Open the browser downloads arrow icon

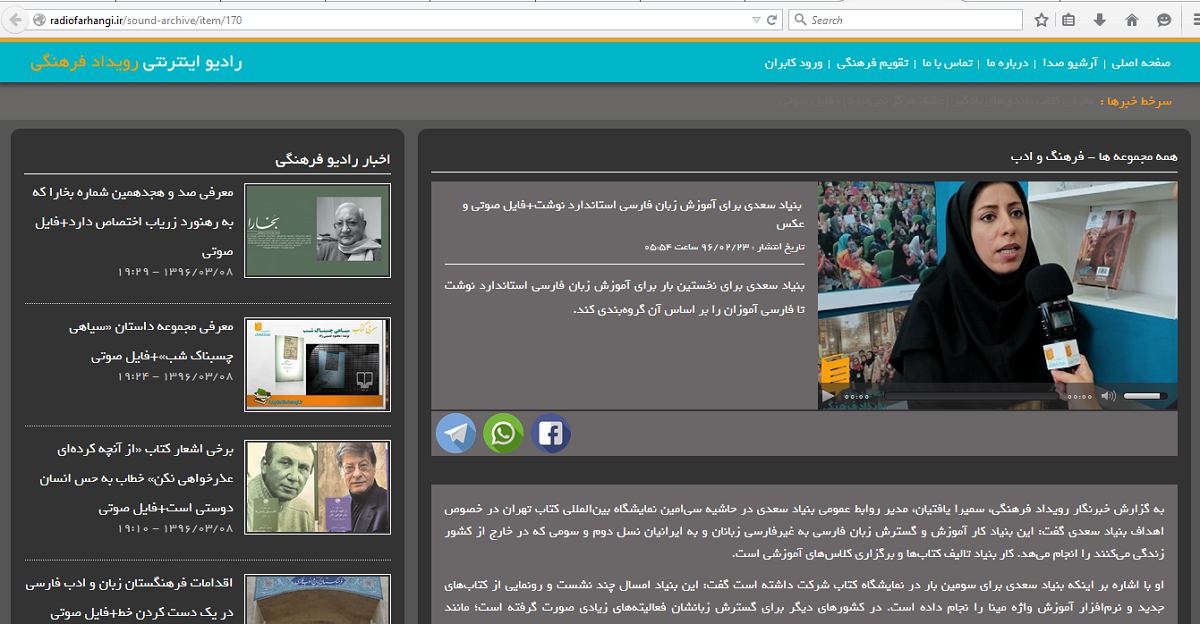1100,20
